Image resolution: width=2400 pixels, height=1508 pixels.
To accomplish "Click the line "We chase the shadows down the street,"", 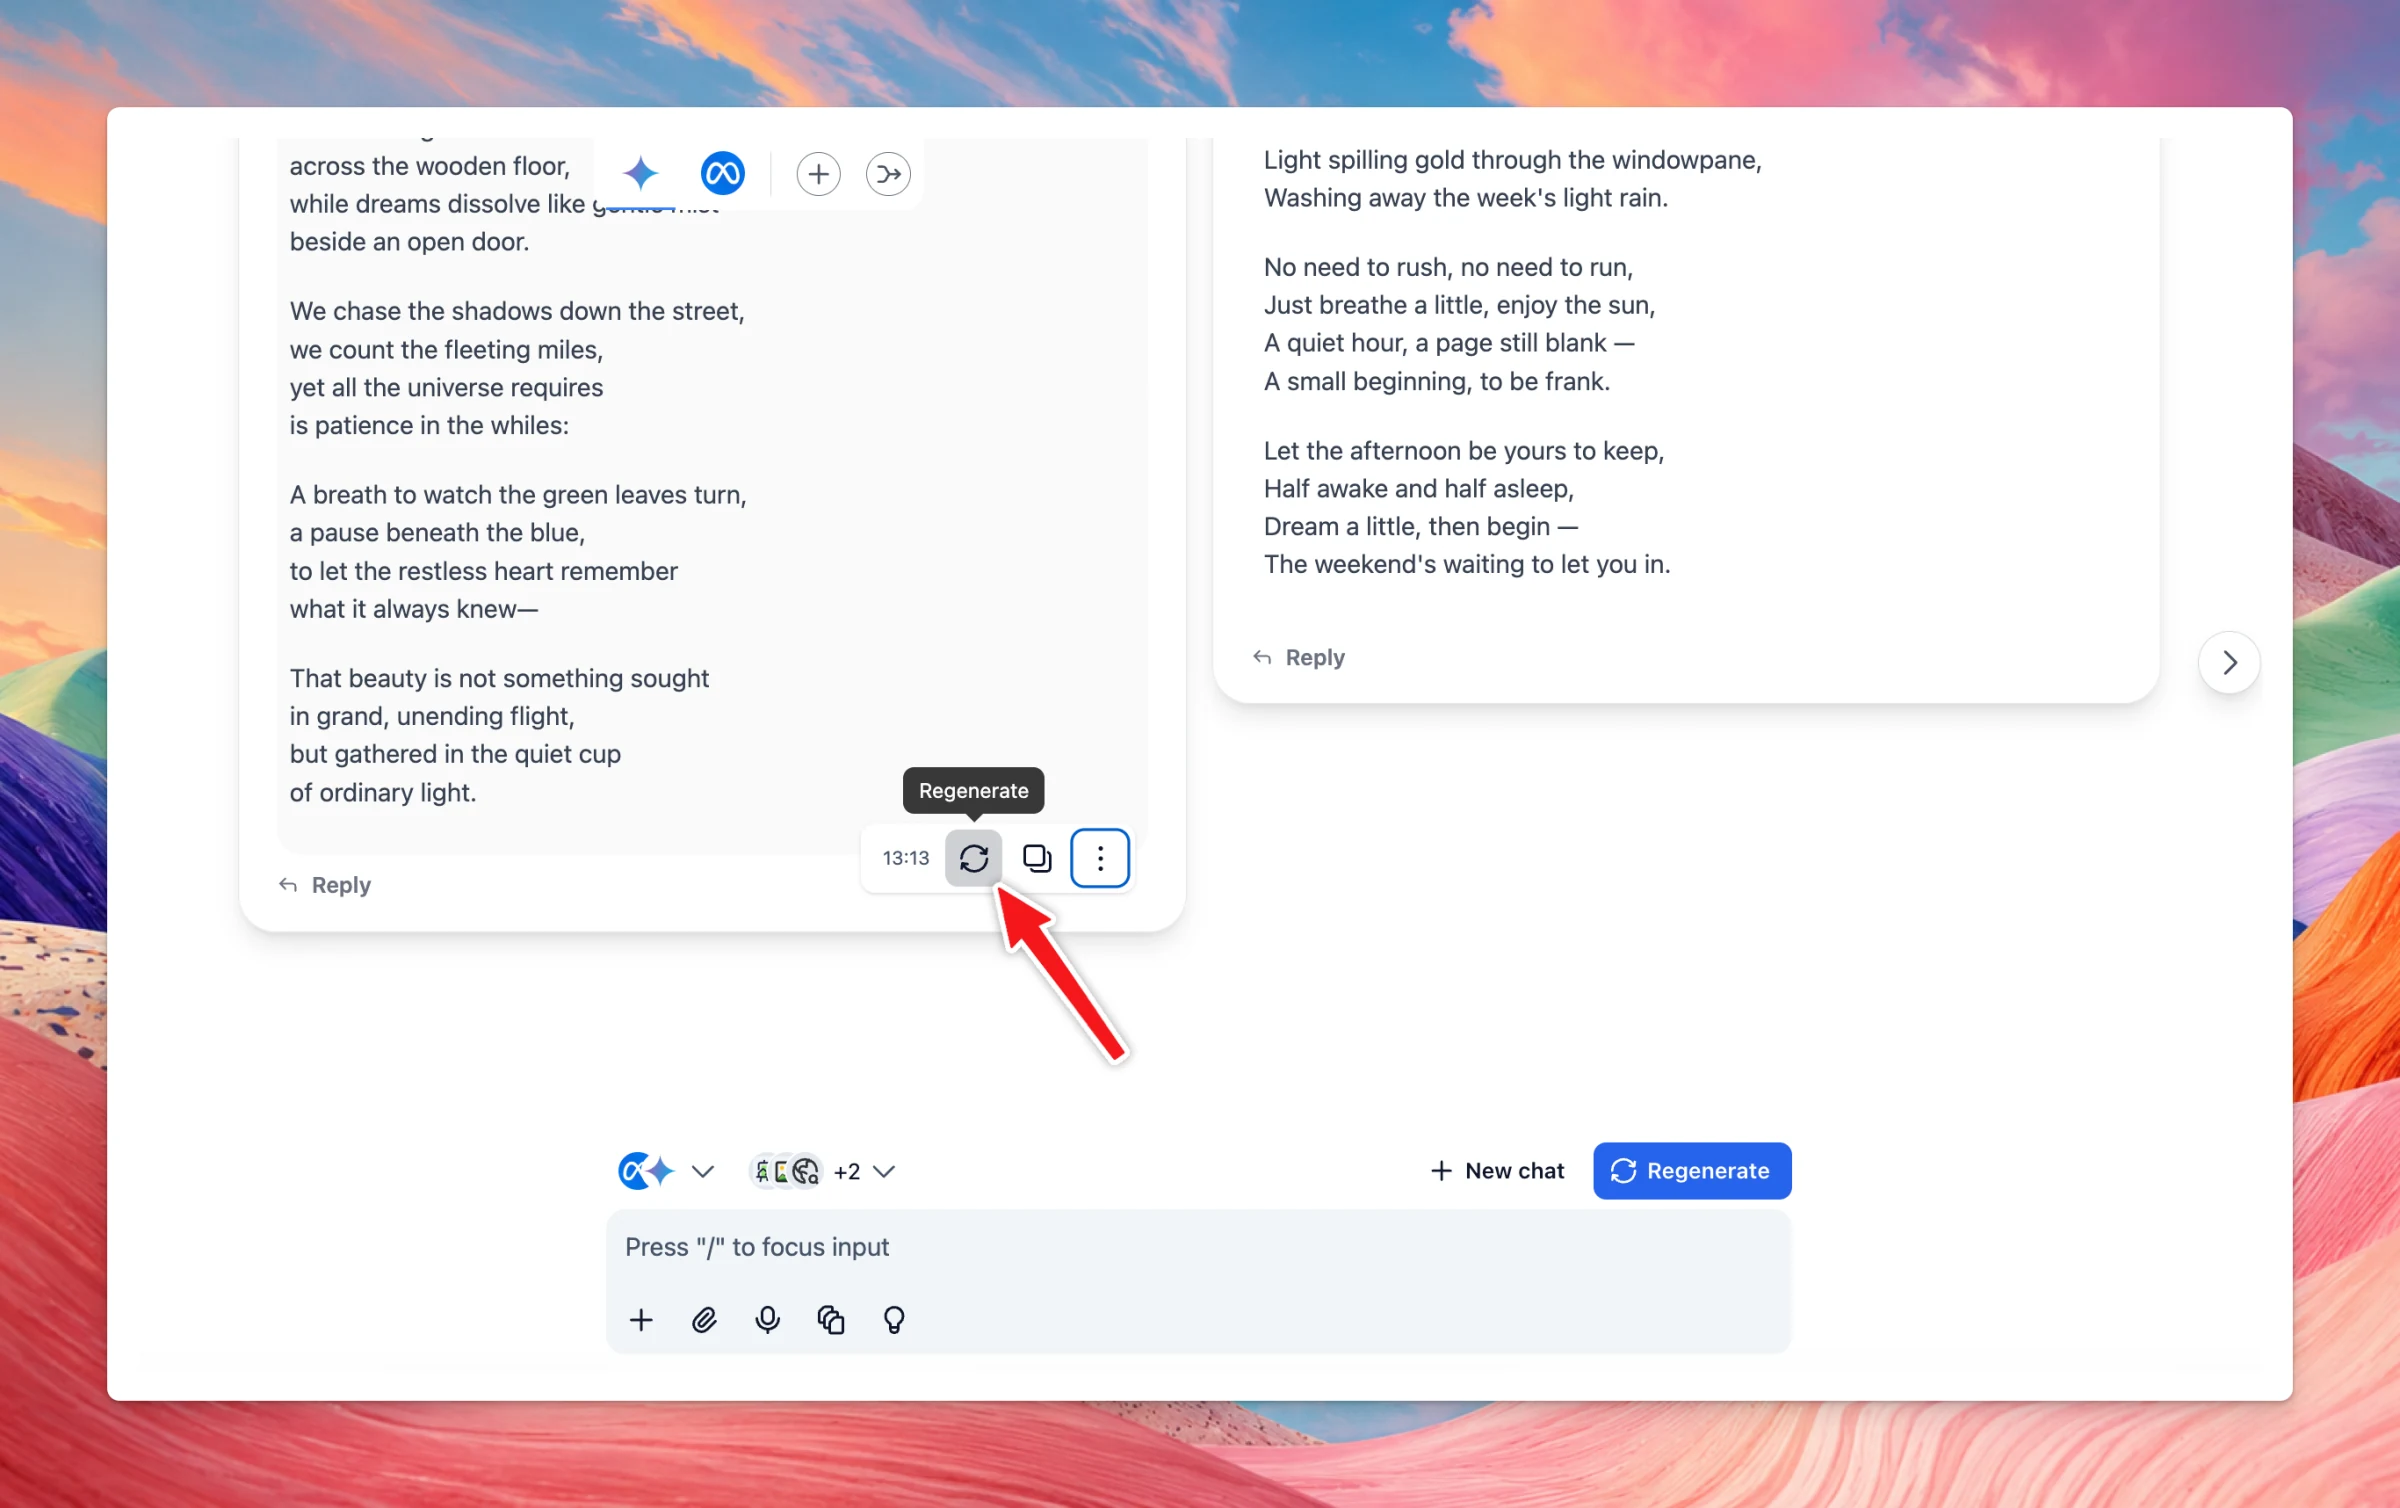I will coord(517,311).
